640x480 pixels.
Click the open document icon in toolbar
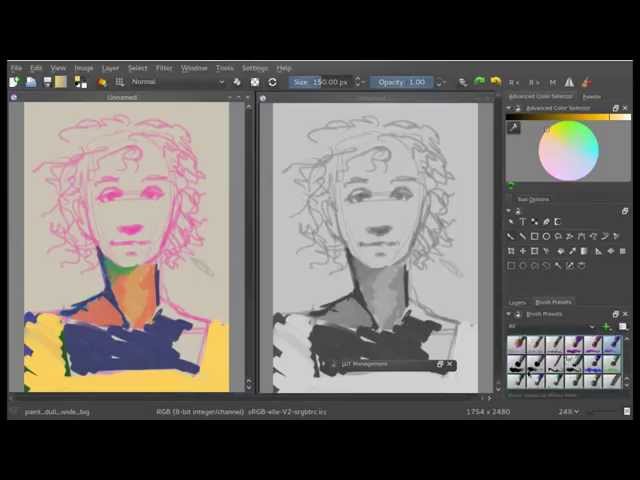(31, 82)
